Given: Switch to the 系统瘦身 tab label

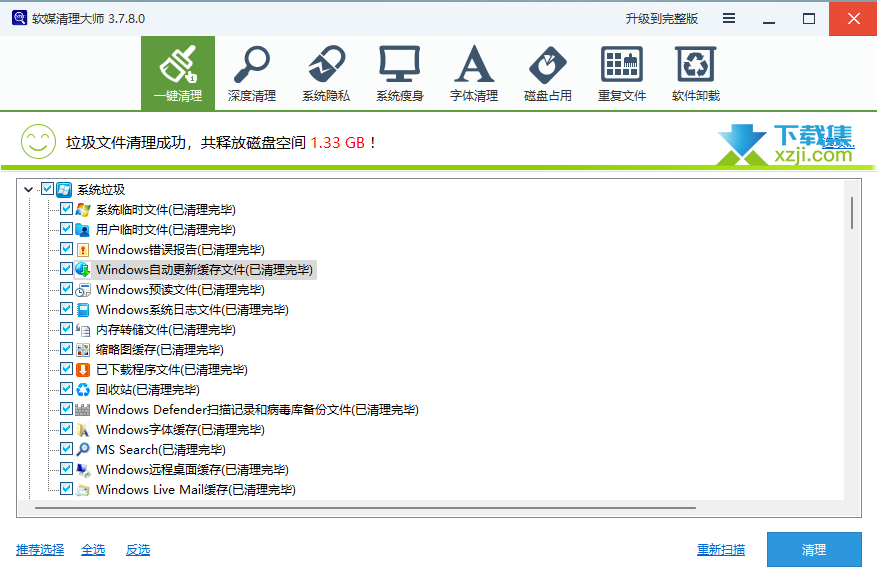Looking at the screenshot, I should (x=400, y=96).
